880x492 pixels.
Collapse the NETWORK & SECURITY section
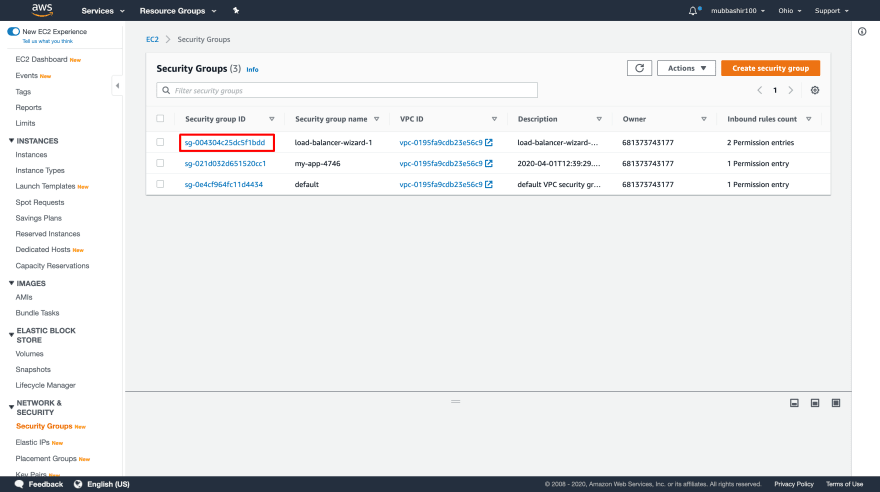coord(11,407)
